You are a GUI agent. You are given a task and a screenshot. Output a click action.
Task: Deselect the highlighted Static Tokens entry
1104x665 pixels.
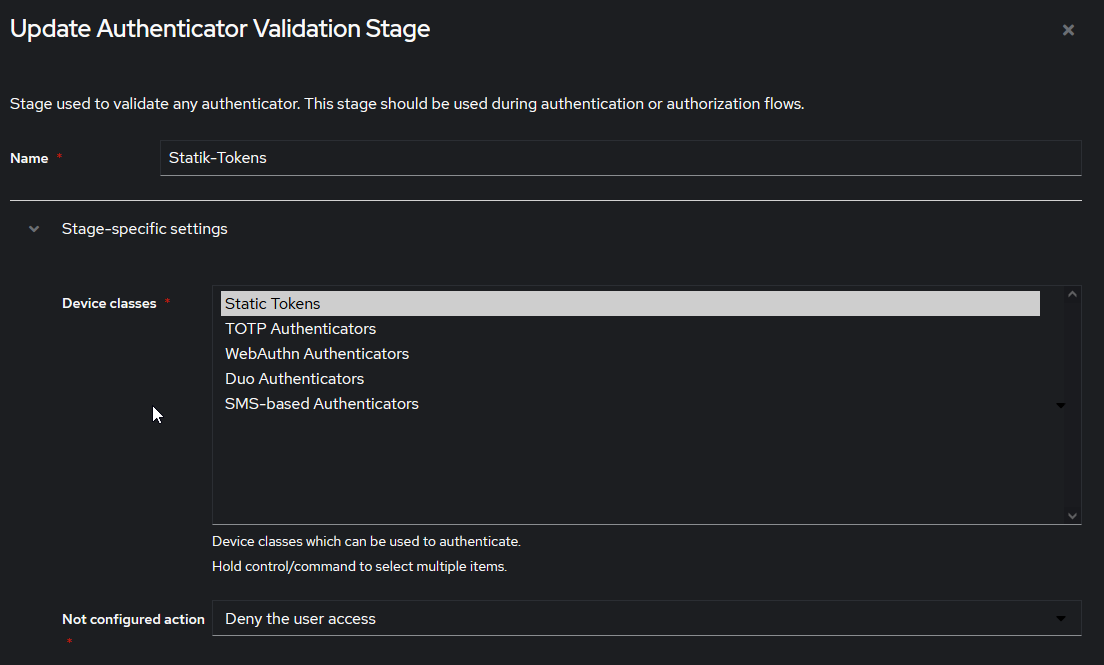[x=272, y=303]
